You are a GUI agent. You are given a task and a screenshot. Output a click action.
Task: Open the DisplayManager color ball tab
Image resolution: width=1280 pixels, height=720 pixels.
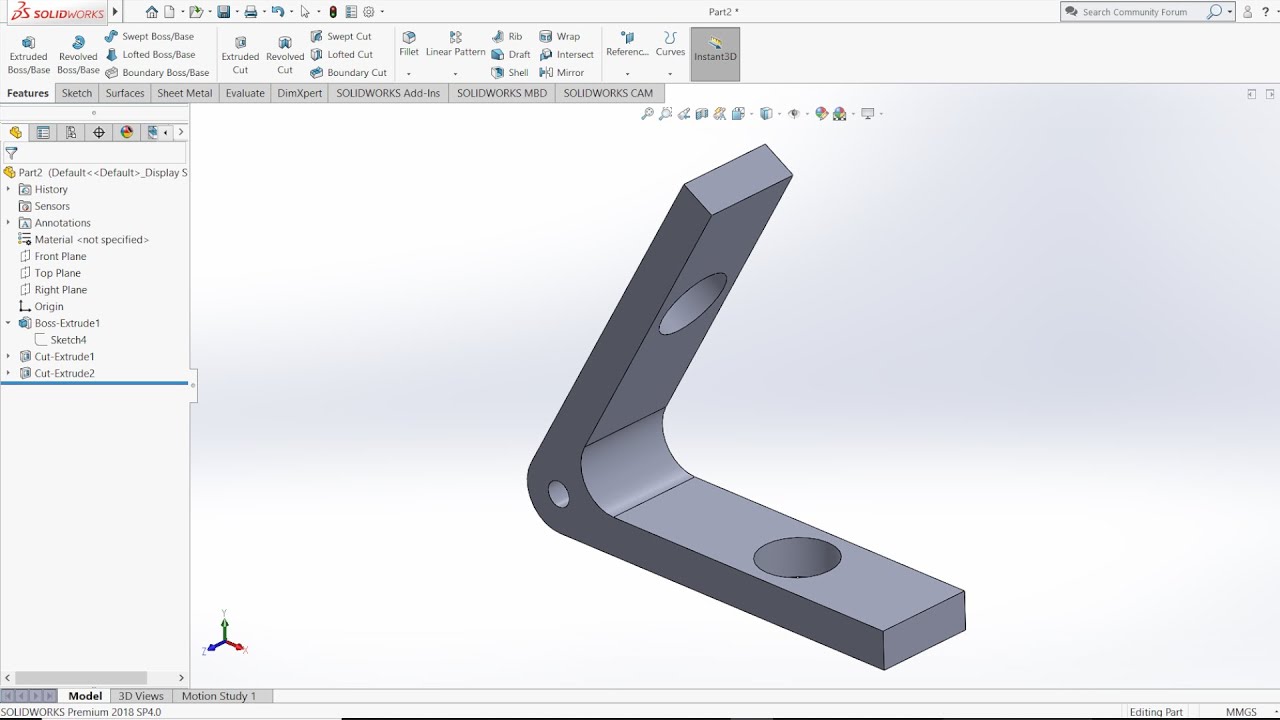point(127,132)
